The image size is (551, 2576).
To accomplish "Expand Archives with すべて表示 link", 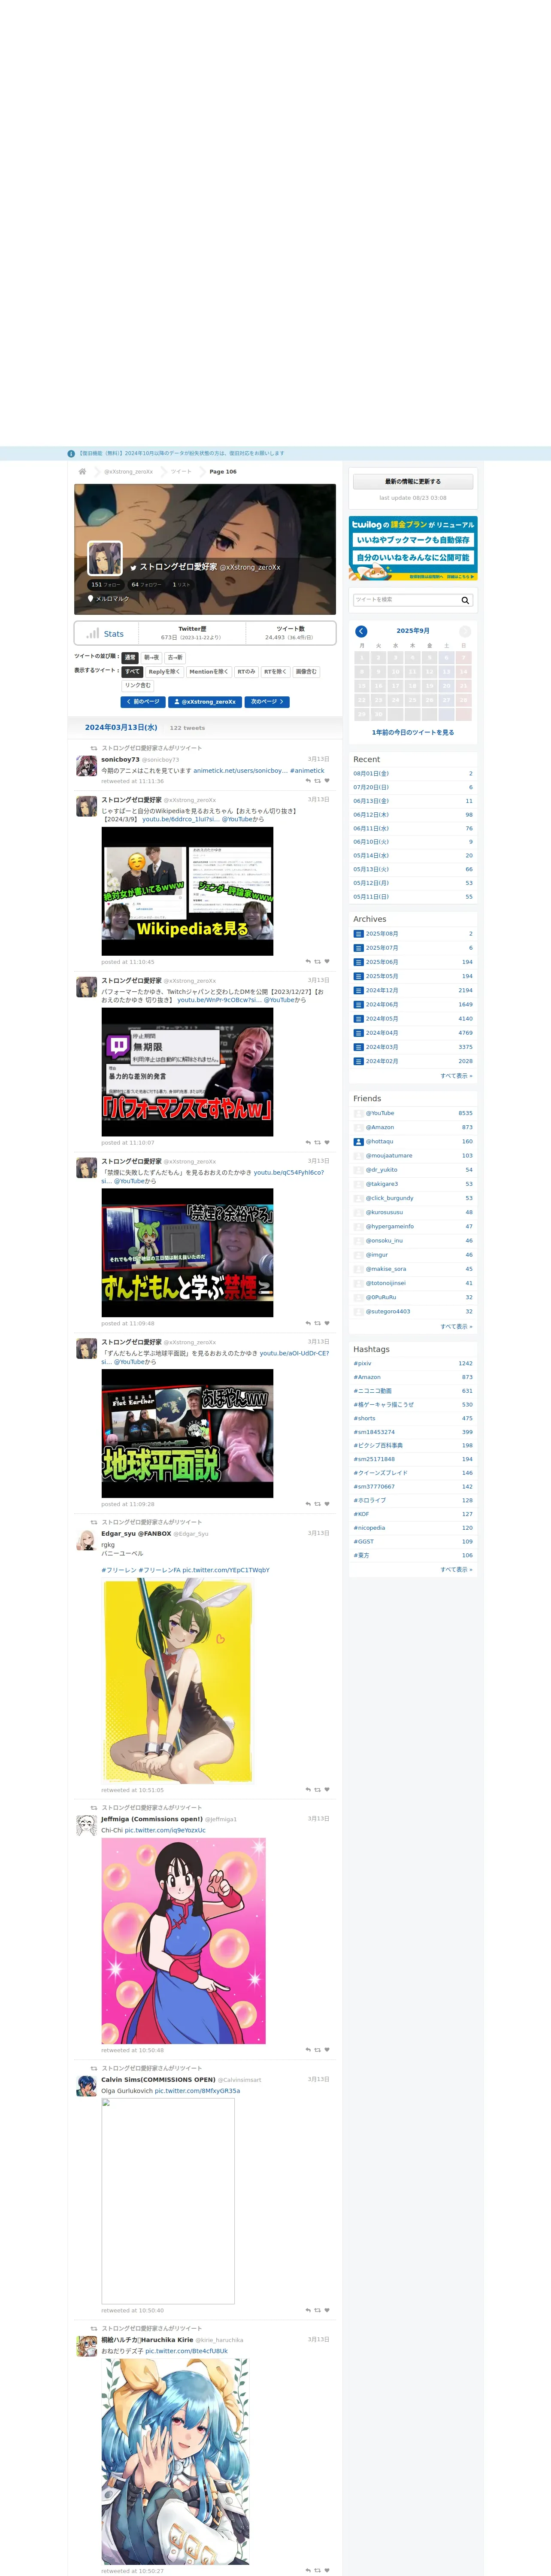I will click(x=456, y=1076).
